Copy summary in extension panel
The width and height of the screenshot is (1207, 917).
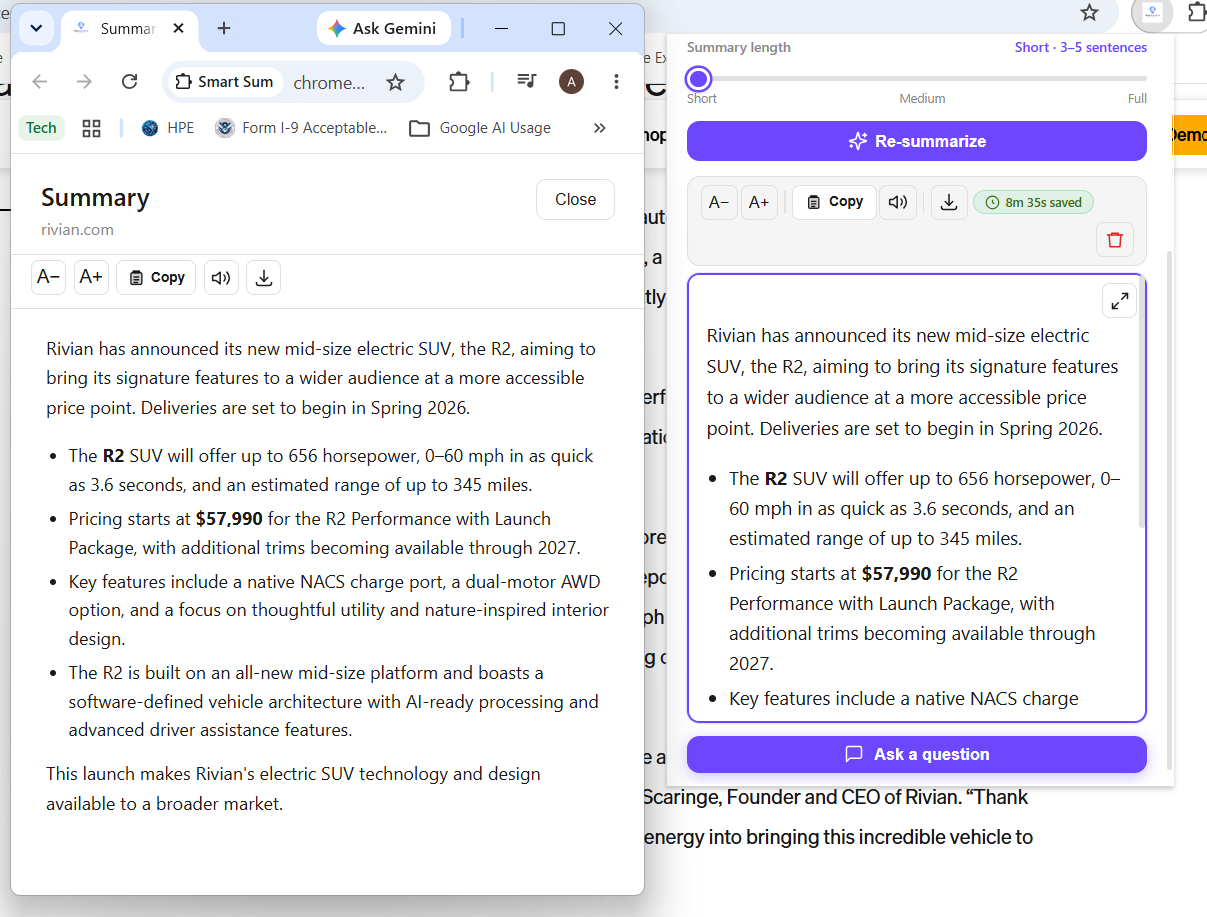(x=834, y=202)
